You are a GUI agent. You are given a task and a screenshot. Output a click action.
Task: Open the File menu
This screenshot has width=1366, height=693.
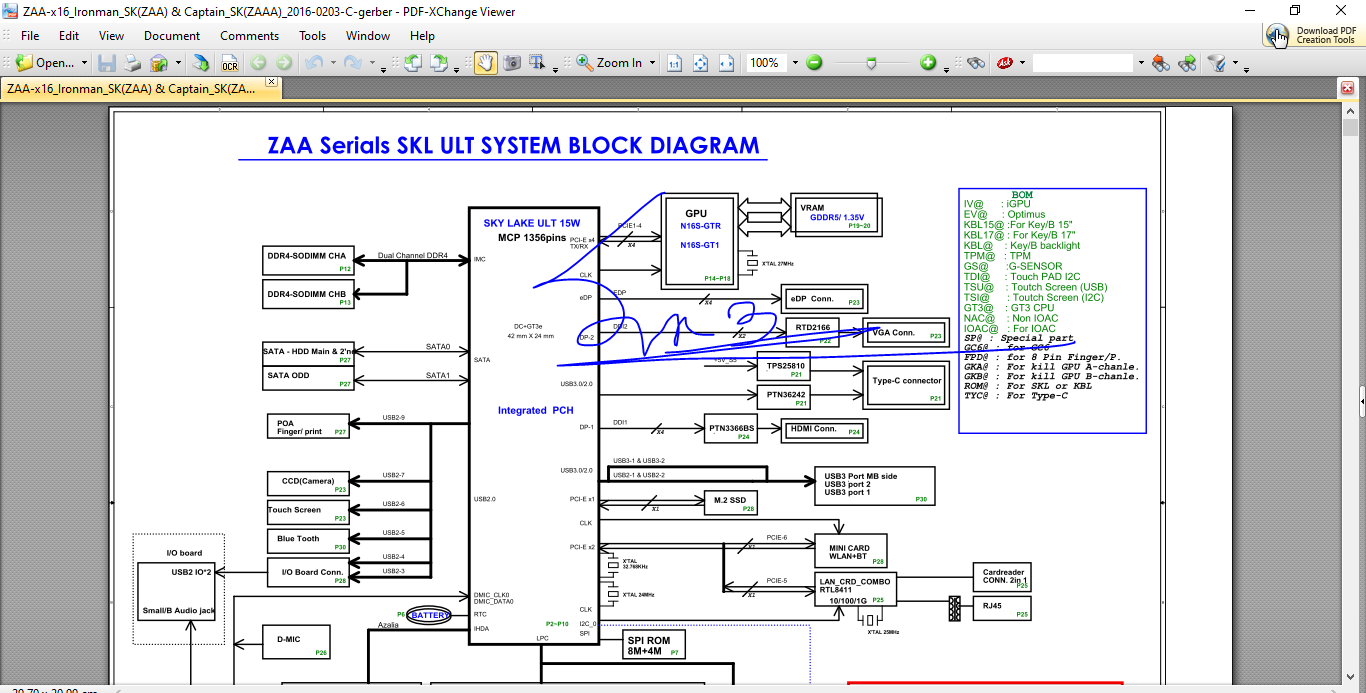click(x=30, y=35)
